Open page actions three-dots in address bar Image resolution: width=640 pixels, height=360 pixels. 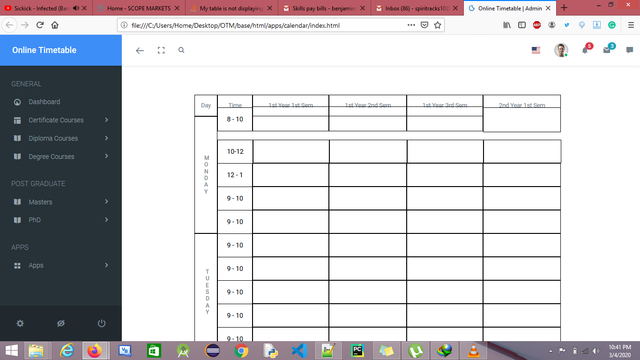pyautogui.click(x=411, y=25)
